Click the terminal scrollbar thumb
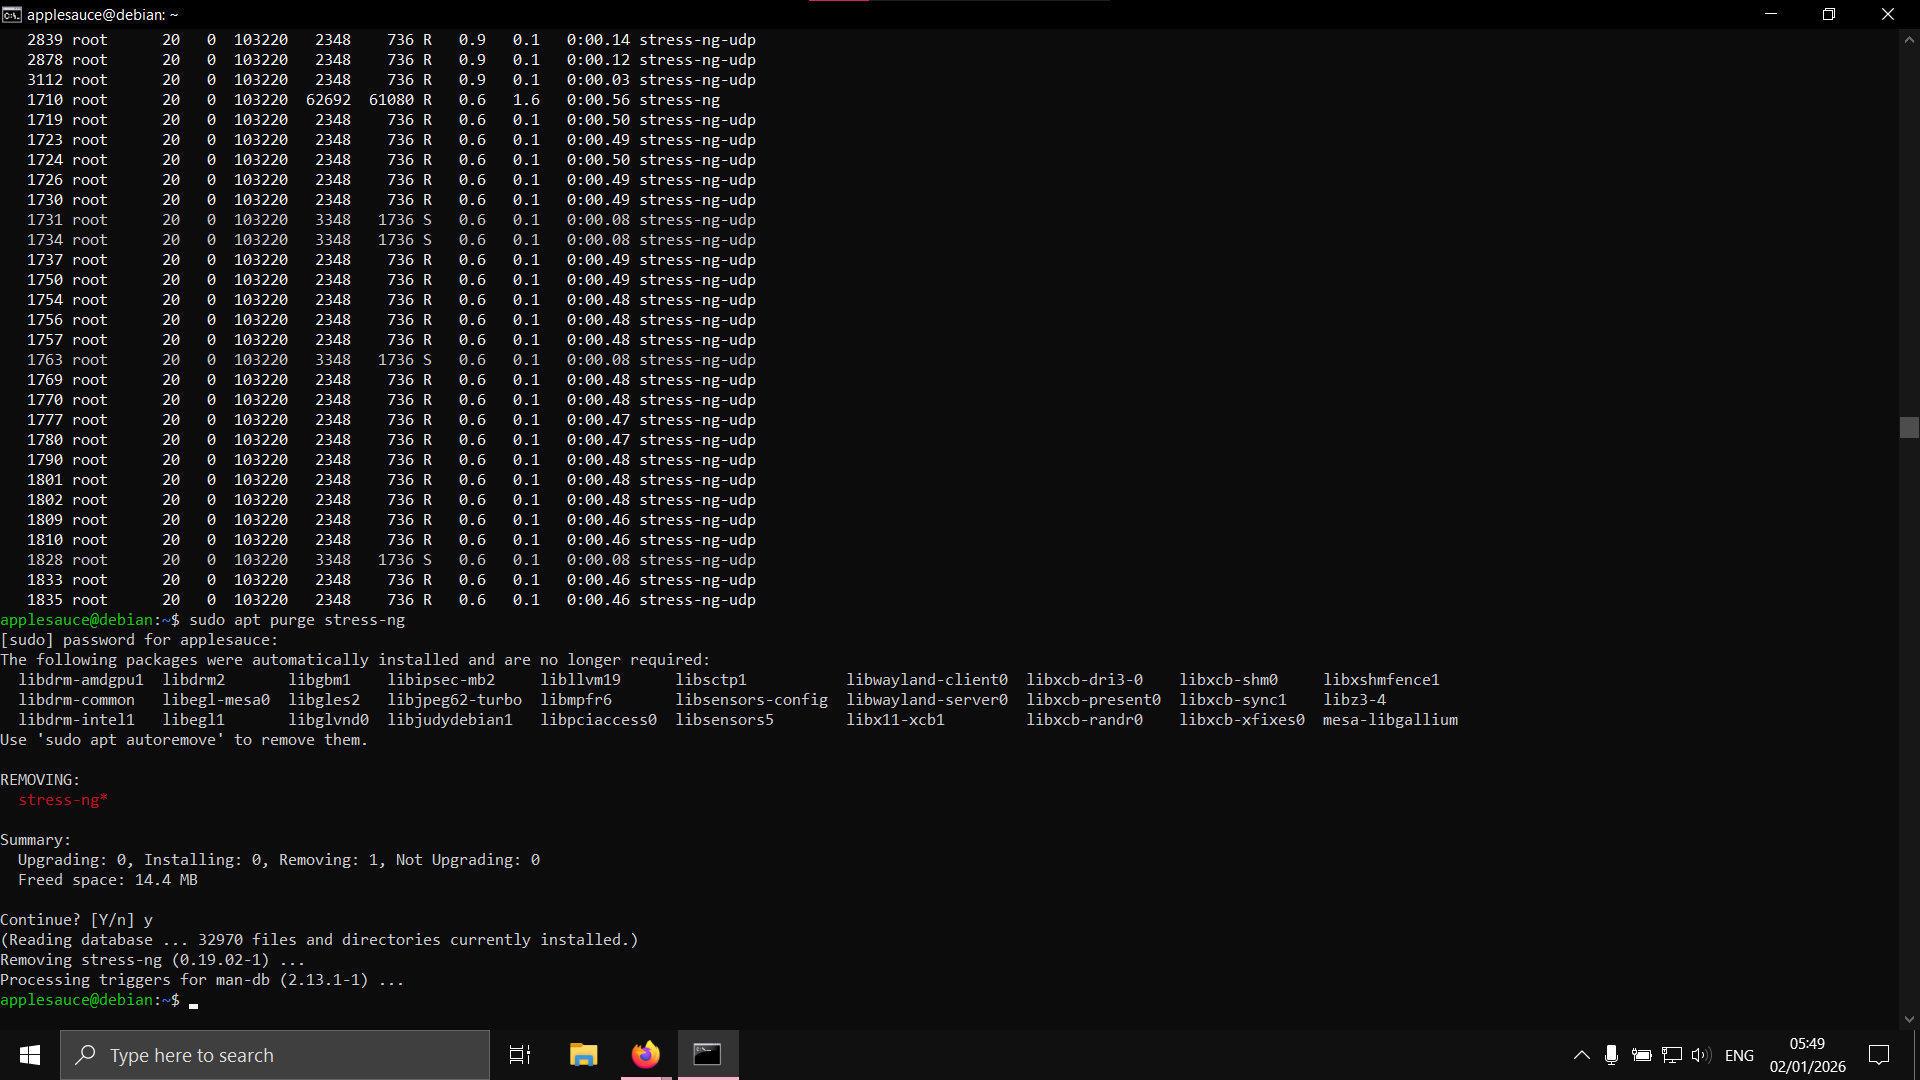The image size is (1920, 1080). point(1909,427)
